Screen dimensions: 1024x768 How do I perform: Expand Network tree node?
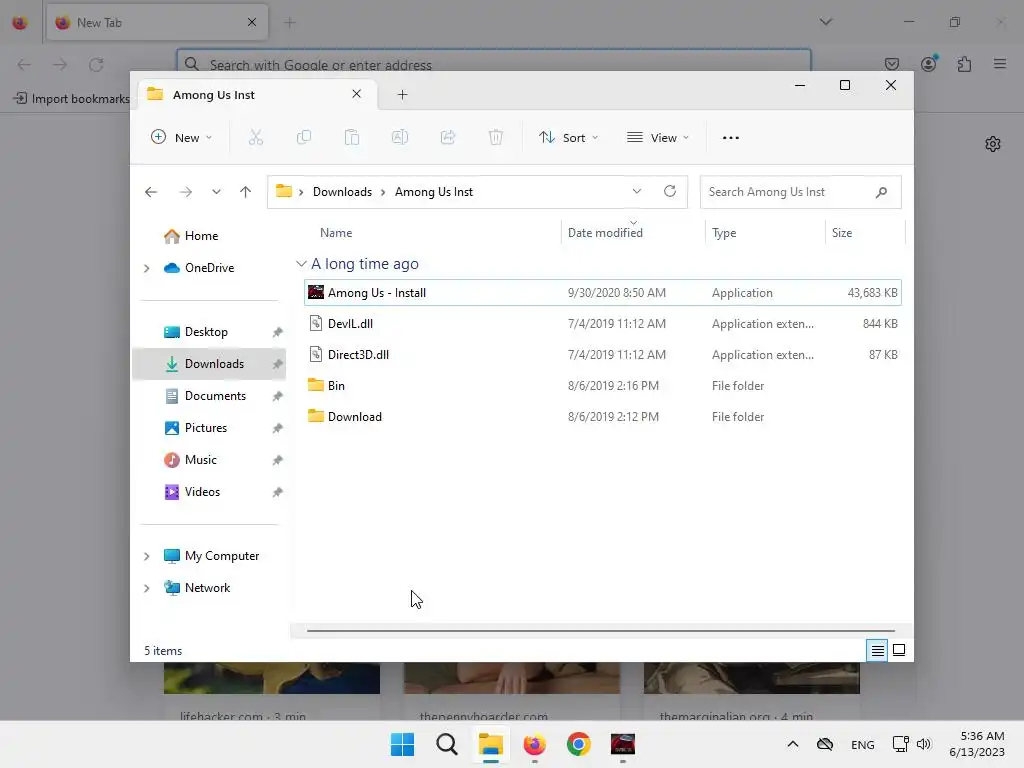pyautogui.click(x=147, y=588)
